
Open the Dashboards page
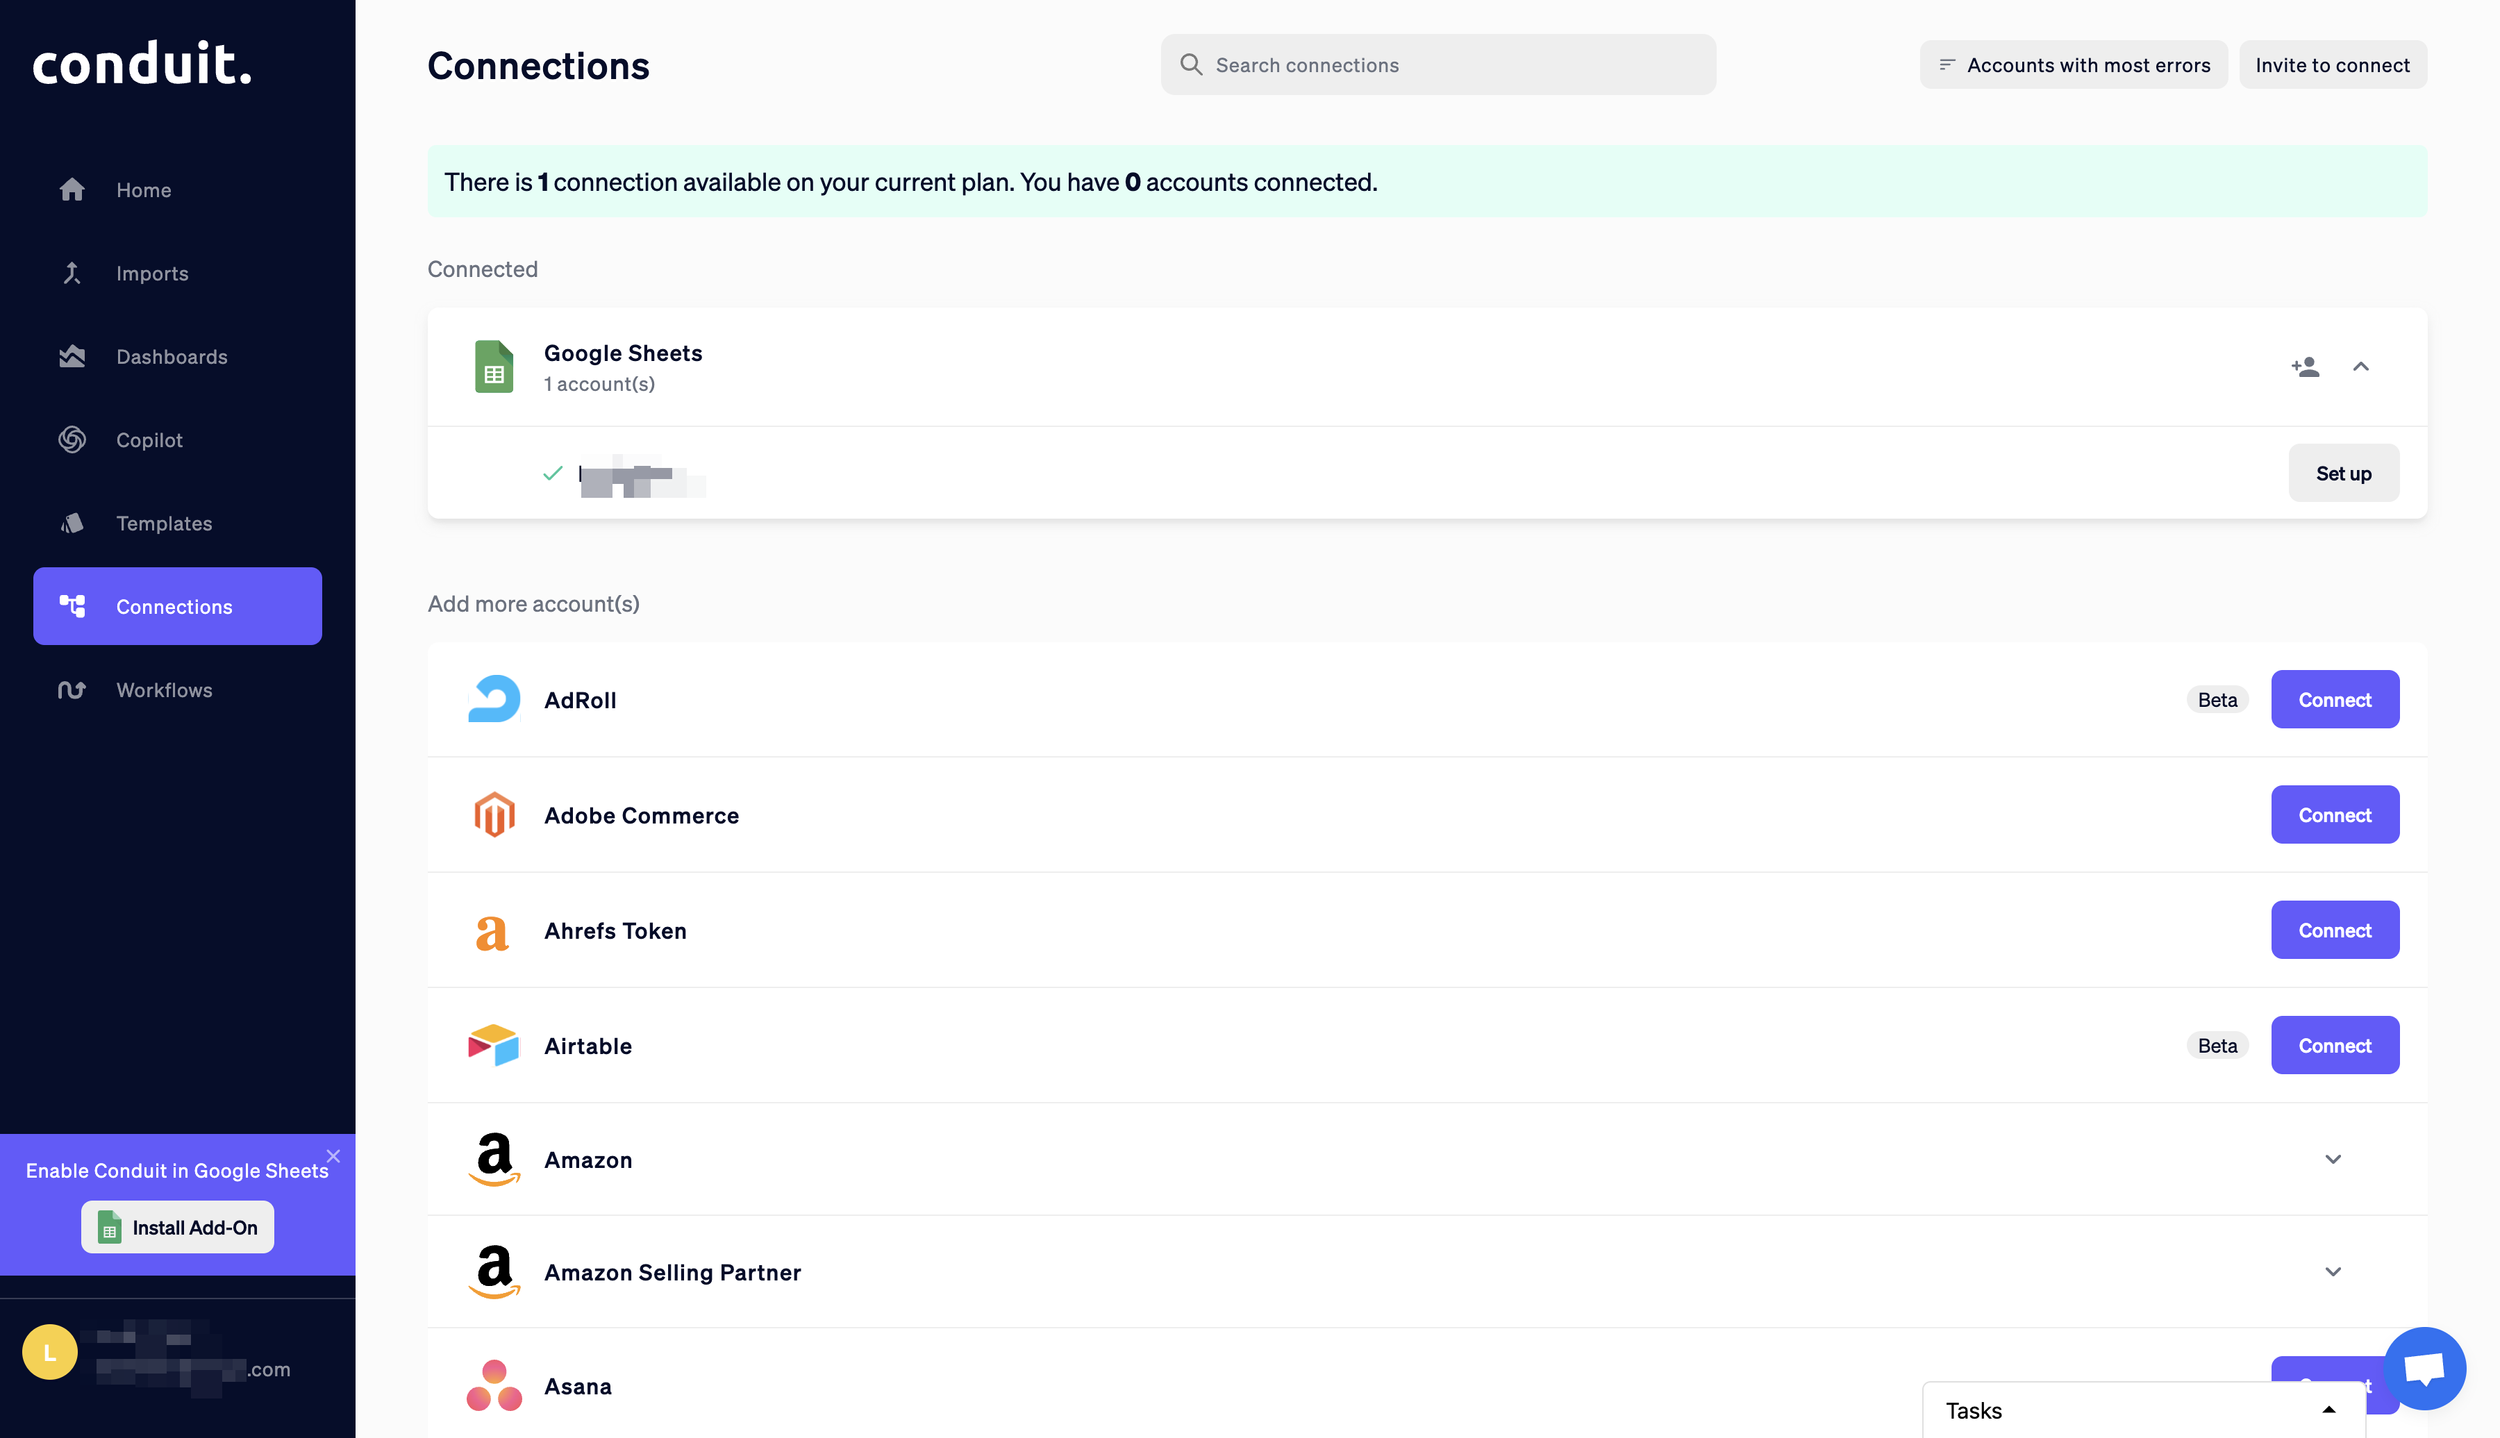pyautogui.click(x=171, y=357)
